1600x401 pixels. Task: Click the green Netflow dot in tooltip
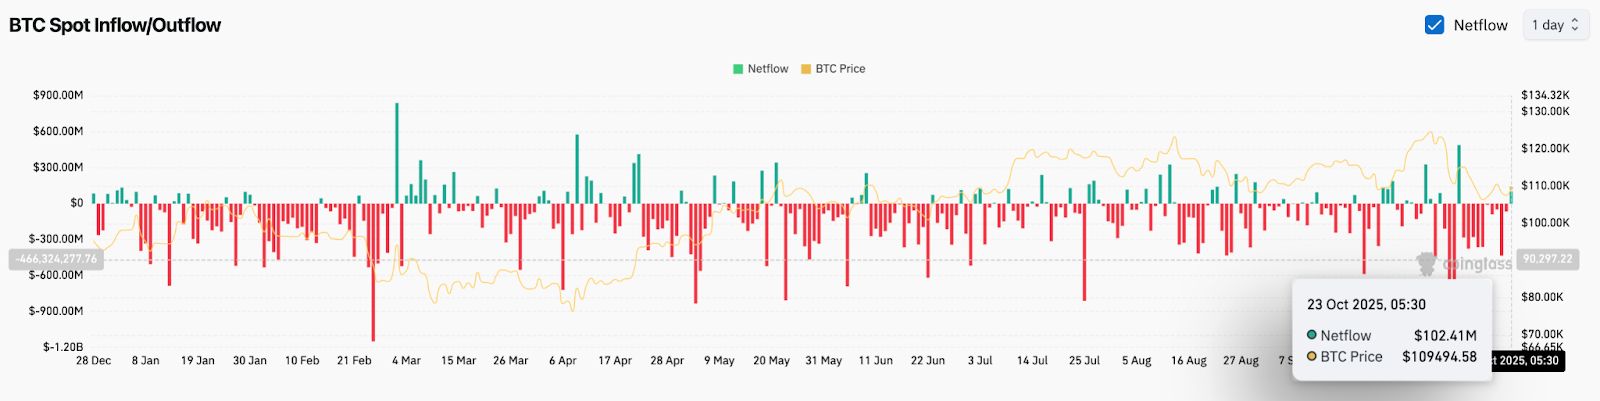1312,335
